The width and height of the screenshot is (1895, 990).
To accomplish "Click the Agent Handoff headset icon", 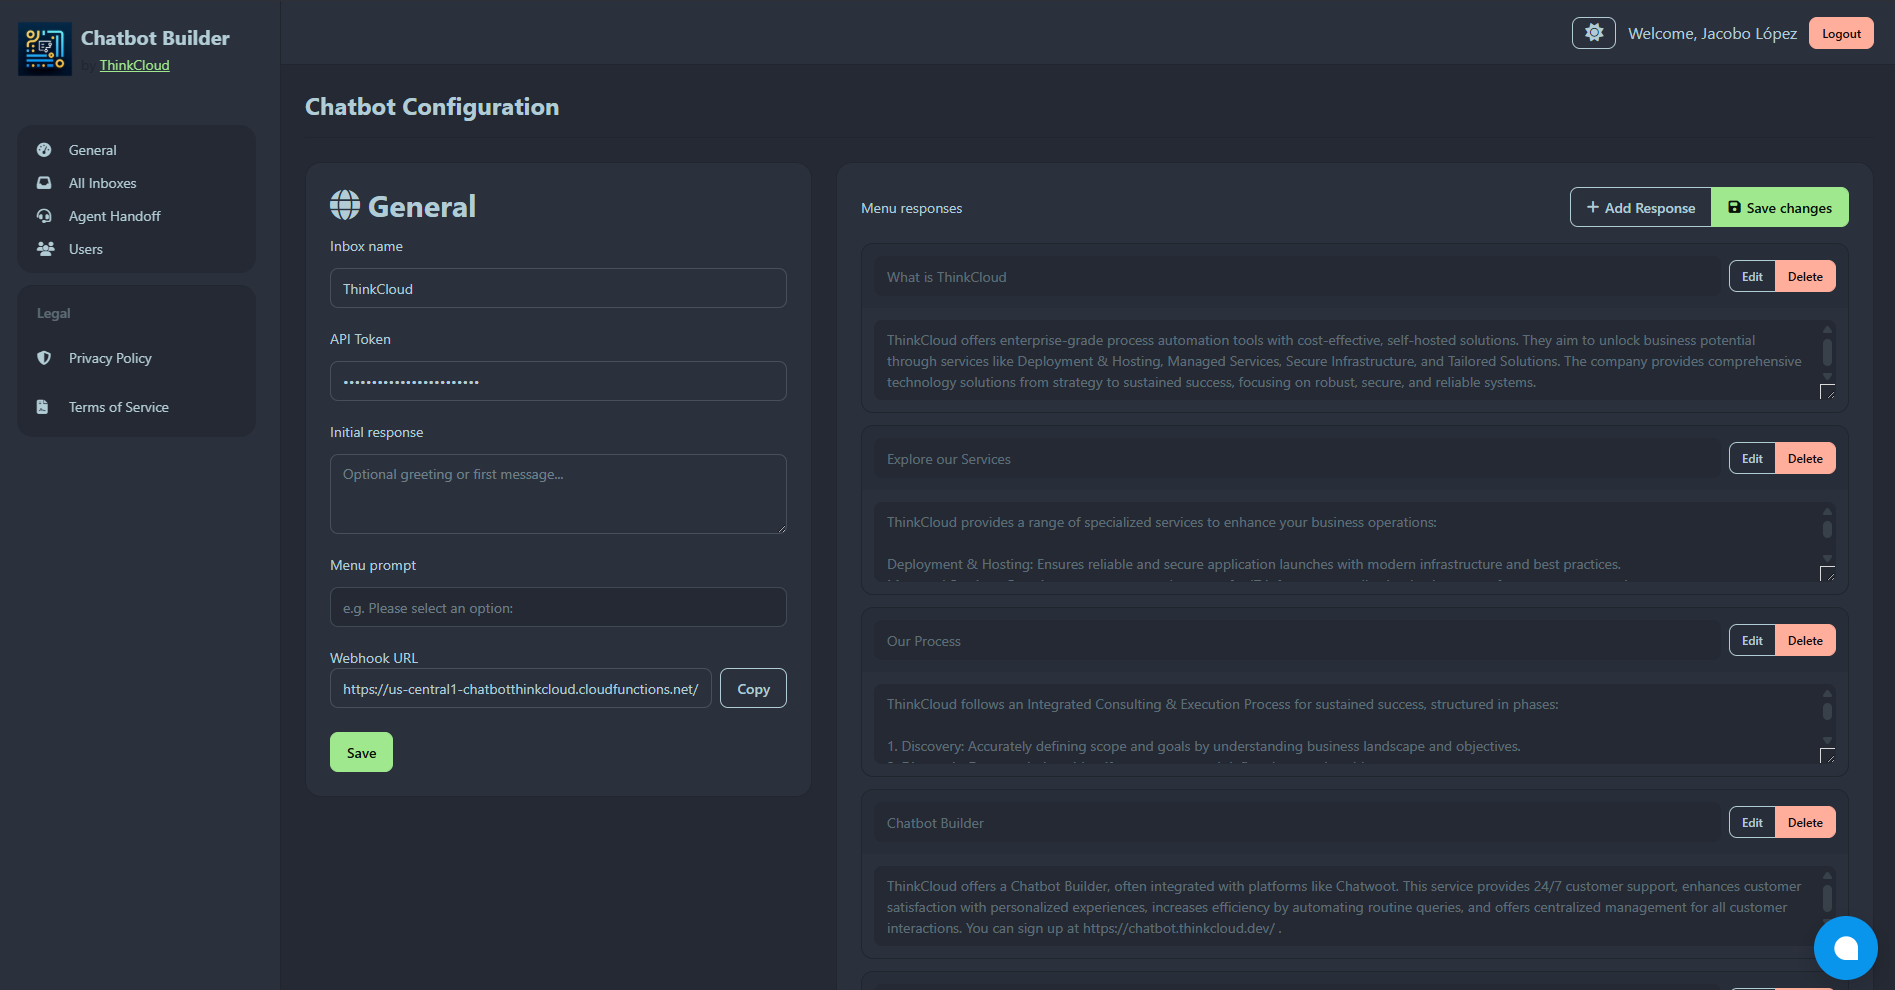I will (x=44, y=216).
